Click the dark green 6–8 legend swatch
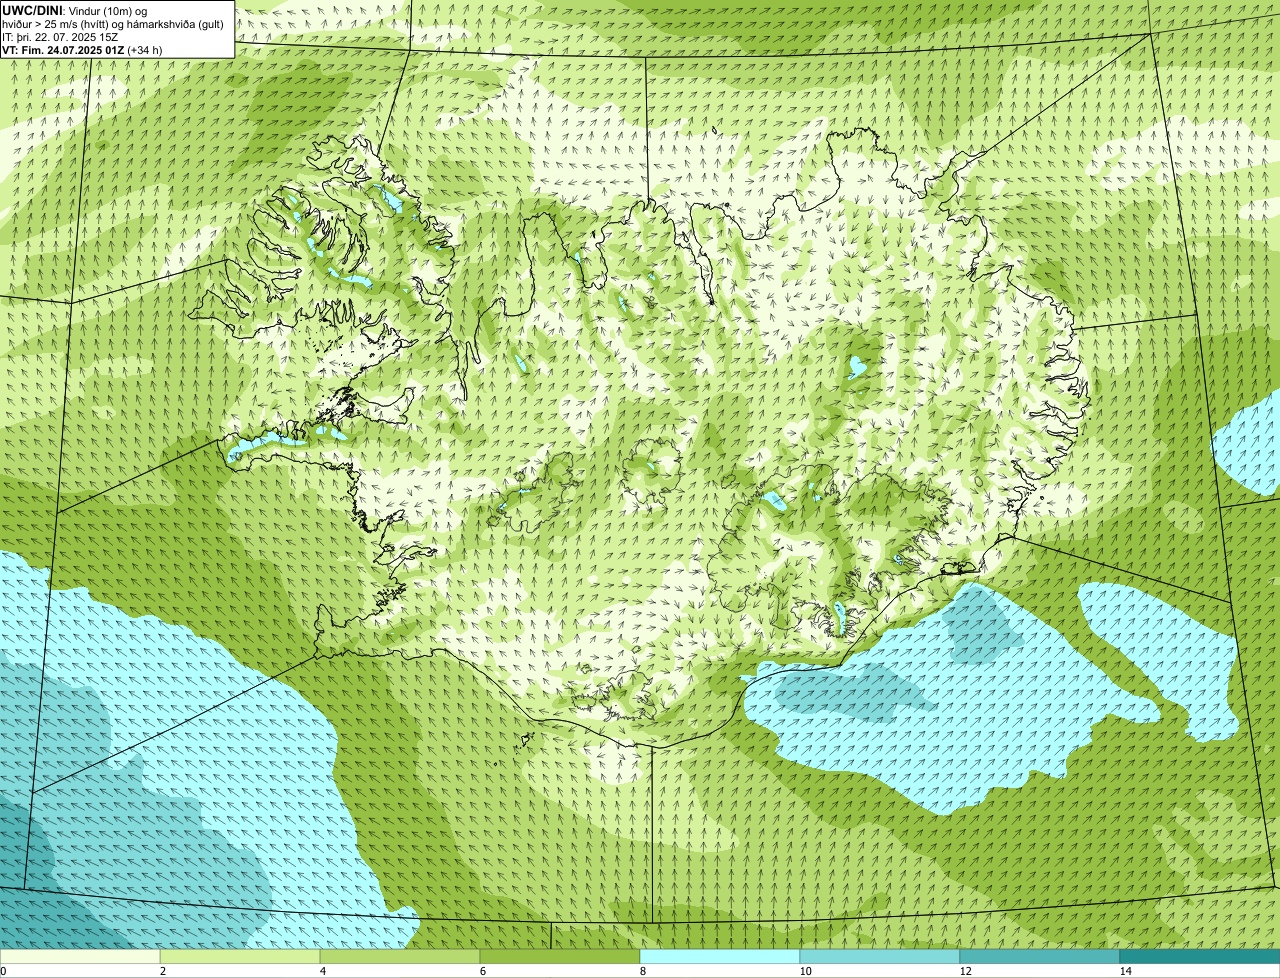The height and width of the screenshot is (978, 1280). (x=560, y=956)
